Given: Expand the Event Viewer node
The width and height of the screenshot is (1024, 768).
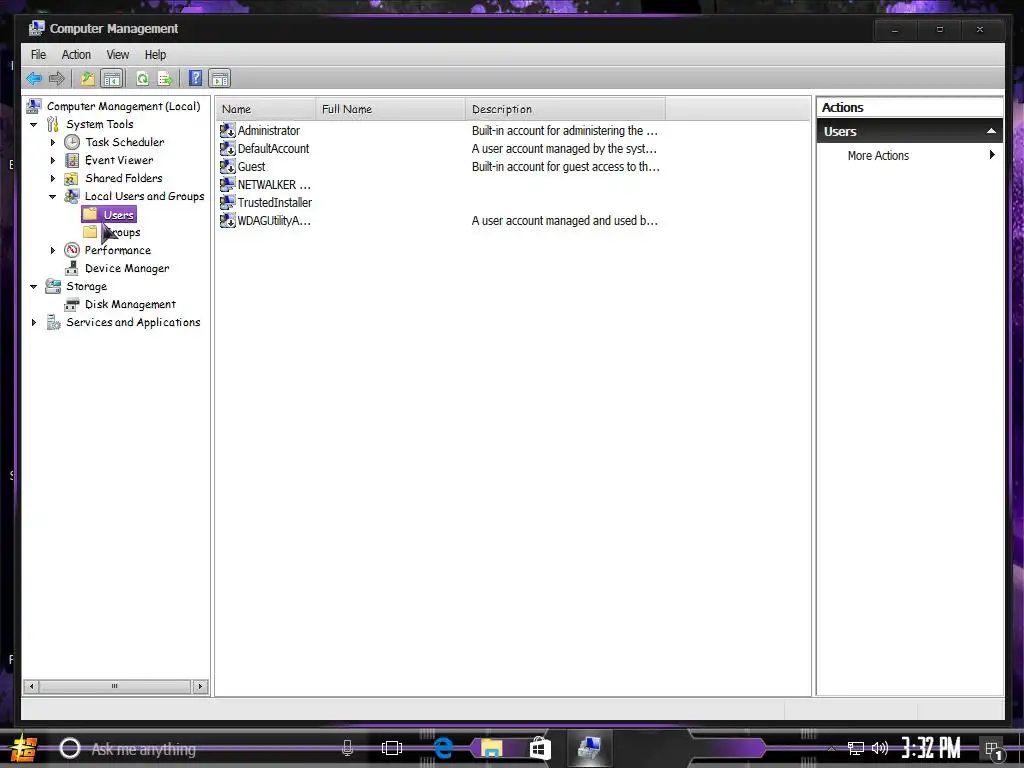Looking at the screenshot, I should click(53, 160).
